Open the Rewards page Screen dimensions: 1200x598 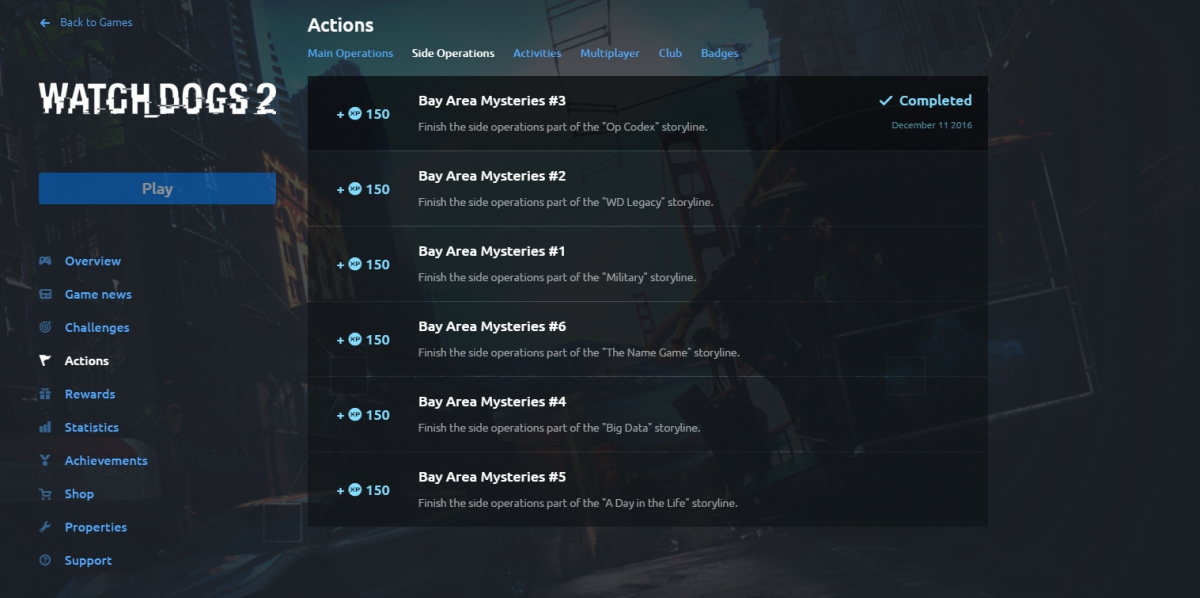[x=90, y=394]
